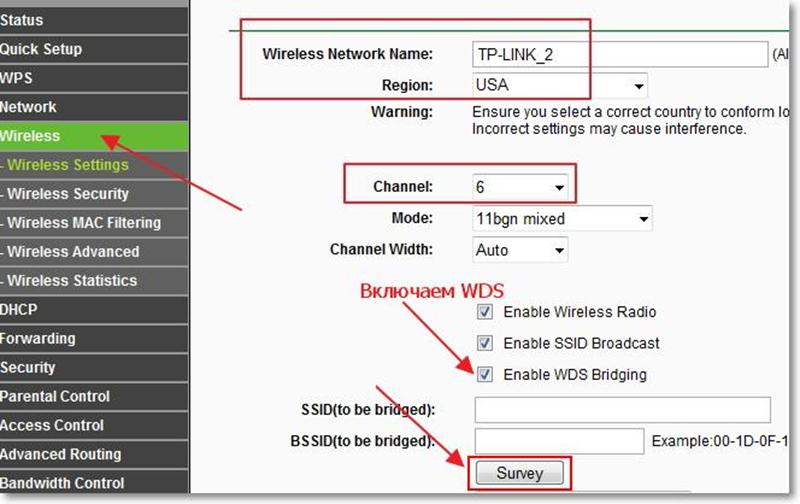
Task: Click the BSSID (to be bridged) field
Action: point(559,441)
